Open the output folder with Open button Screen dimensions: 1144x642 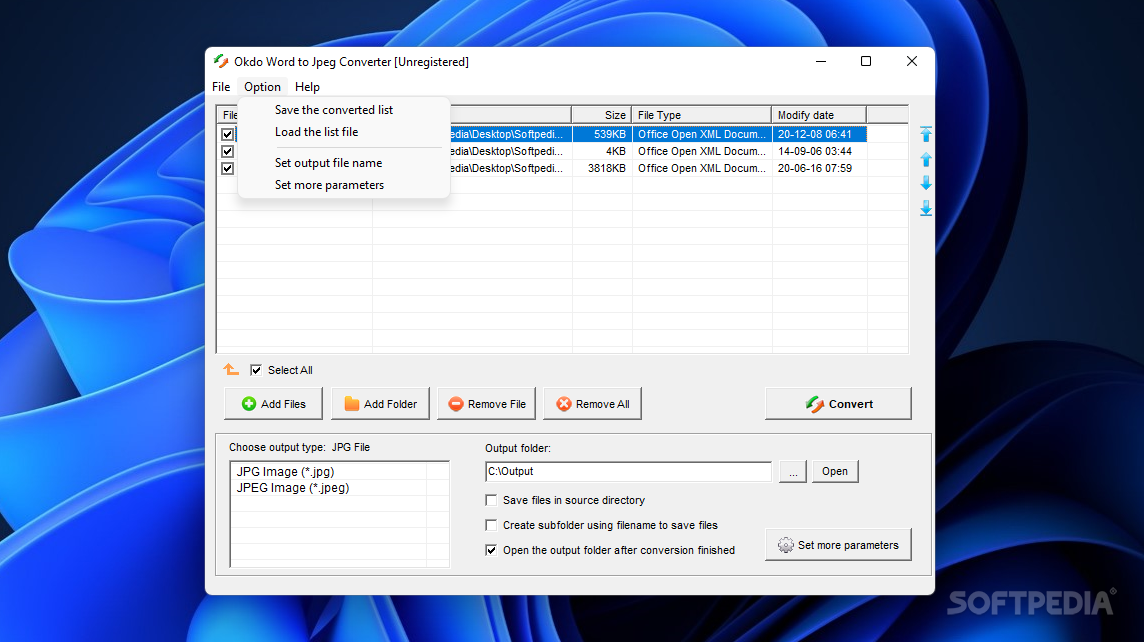coord(835,471)
